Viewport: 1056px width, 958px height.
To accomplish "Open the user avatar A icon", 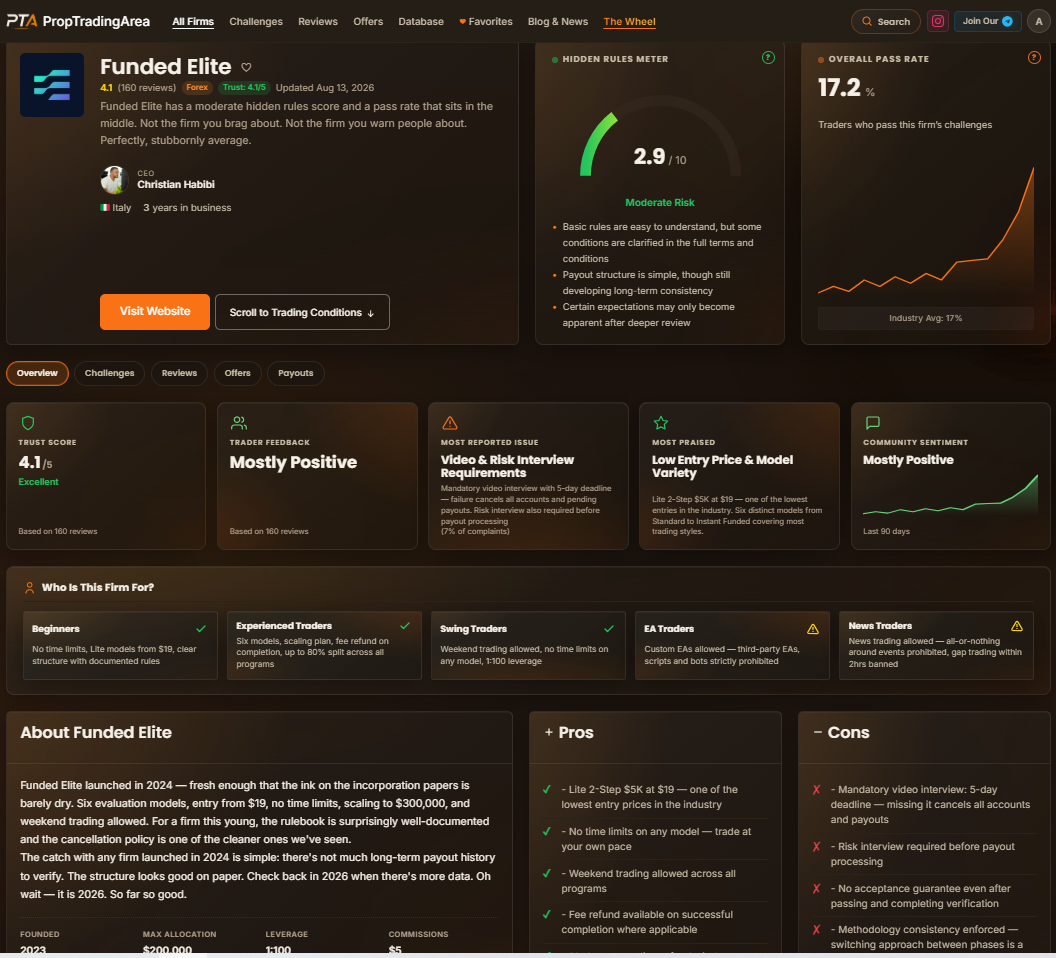I will pos(1038,22).
